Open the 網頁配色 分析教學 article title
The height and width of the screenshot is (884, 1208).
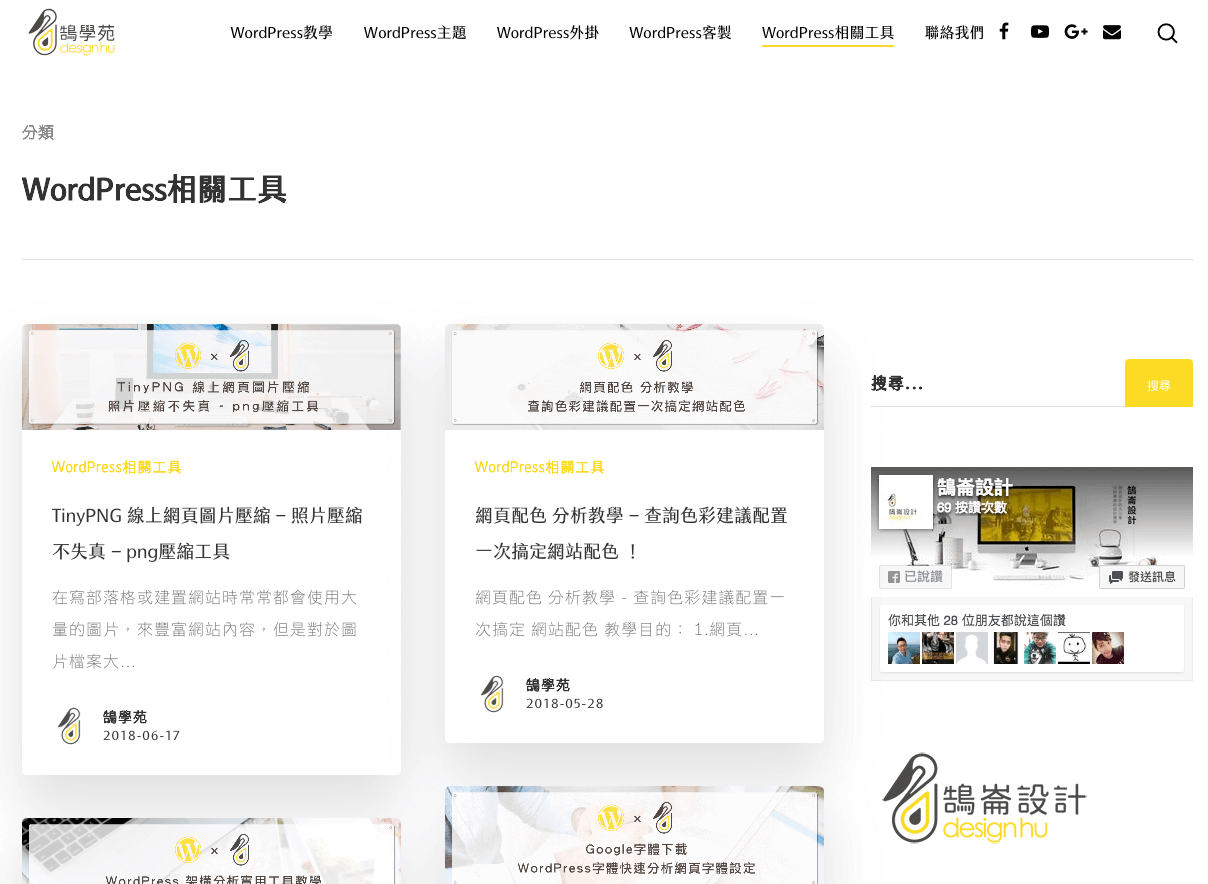pos(631,533)
